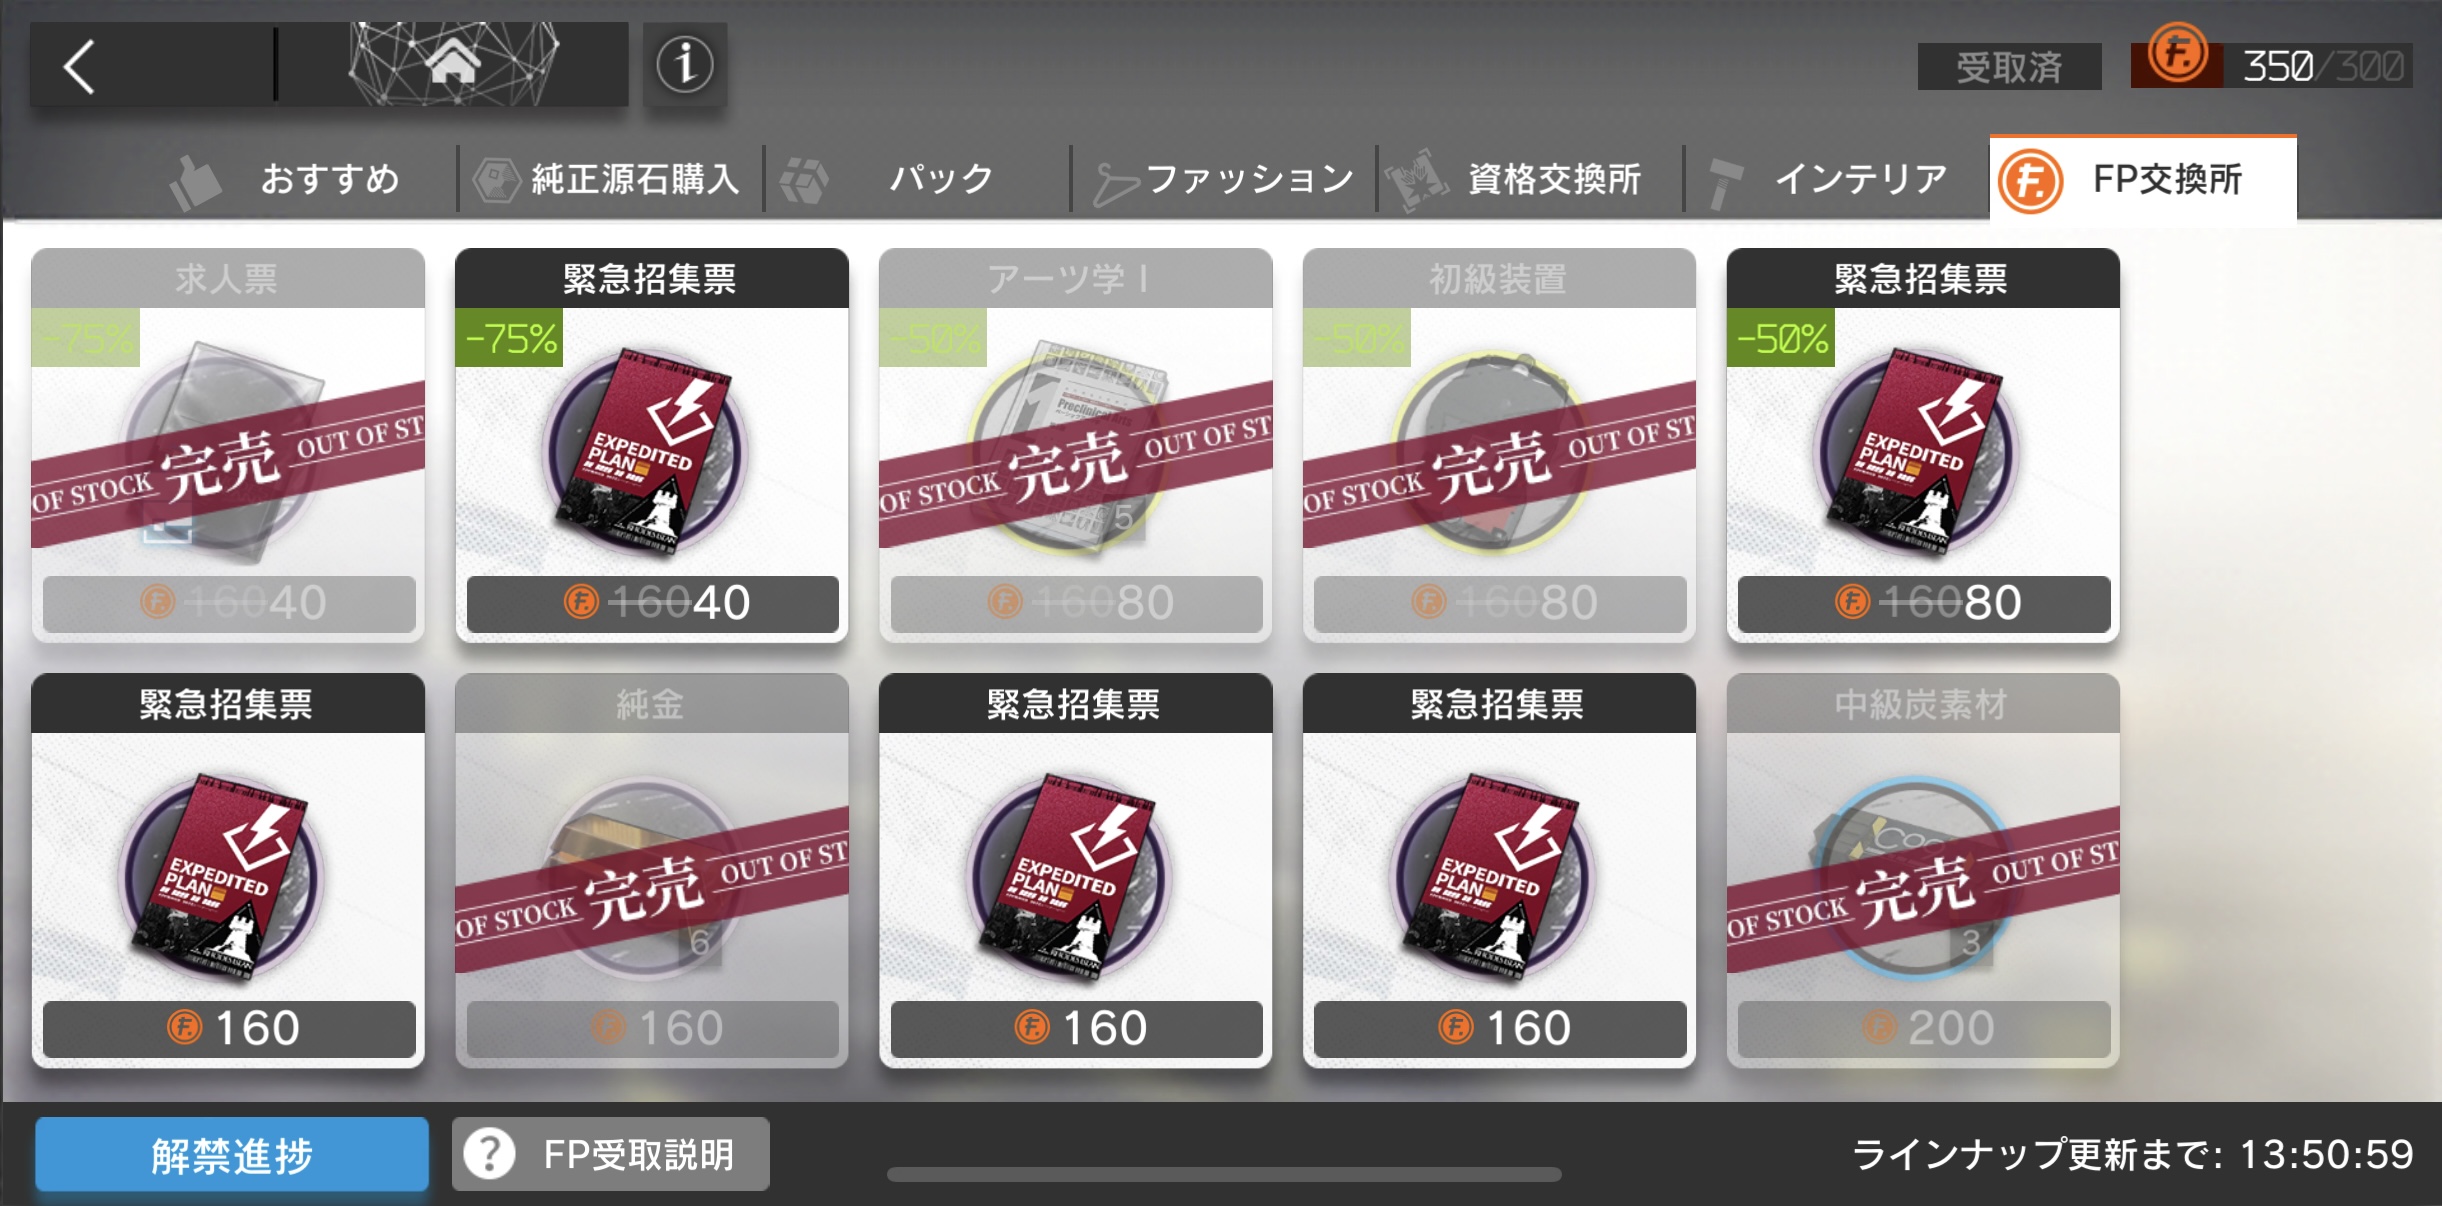Click the 解禁進捗 button

[x=232, y=1154]
